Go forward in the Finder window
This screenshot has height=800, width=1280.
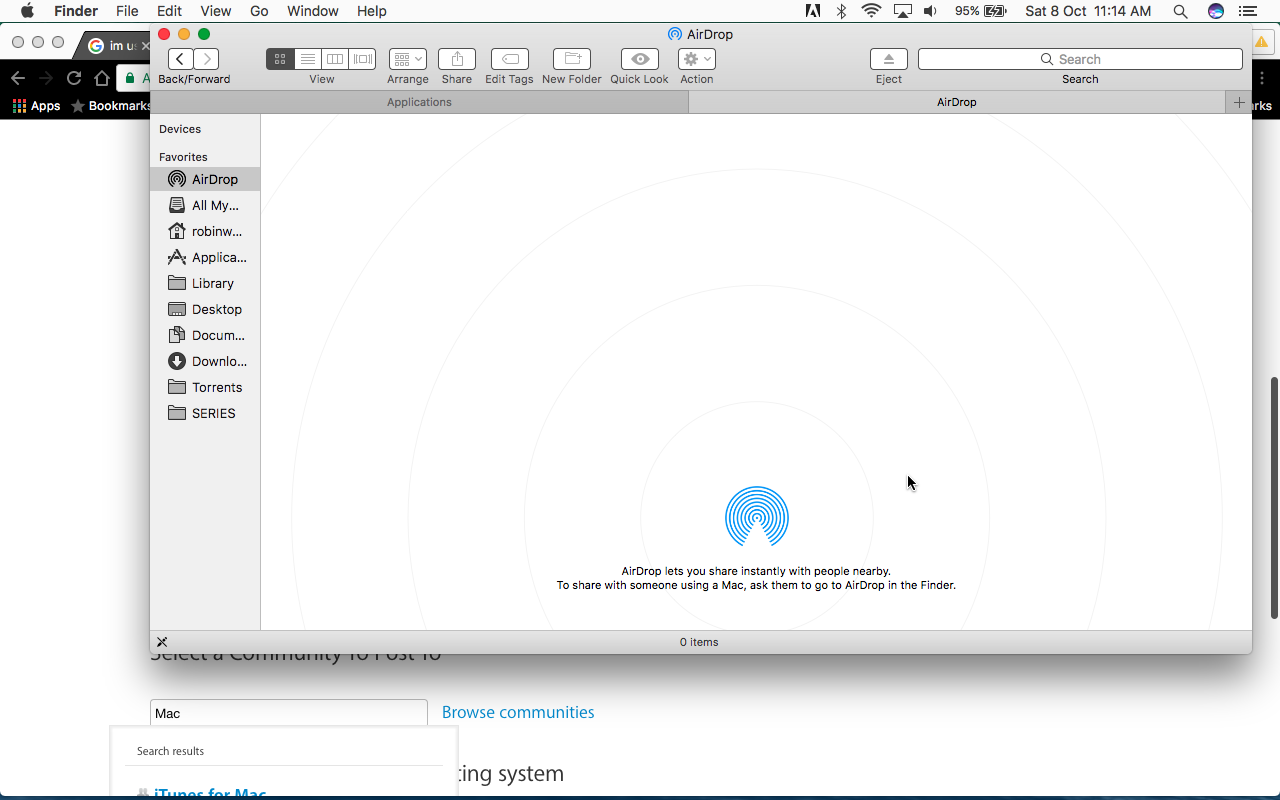(206, 59)
